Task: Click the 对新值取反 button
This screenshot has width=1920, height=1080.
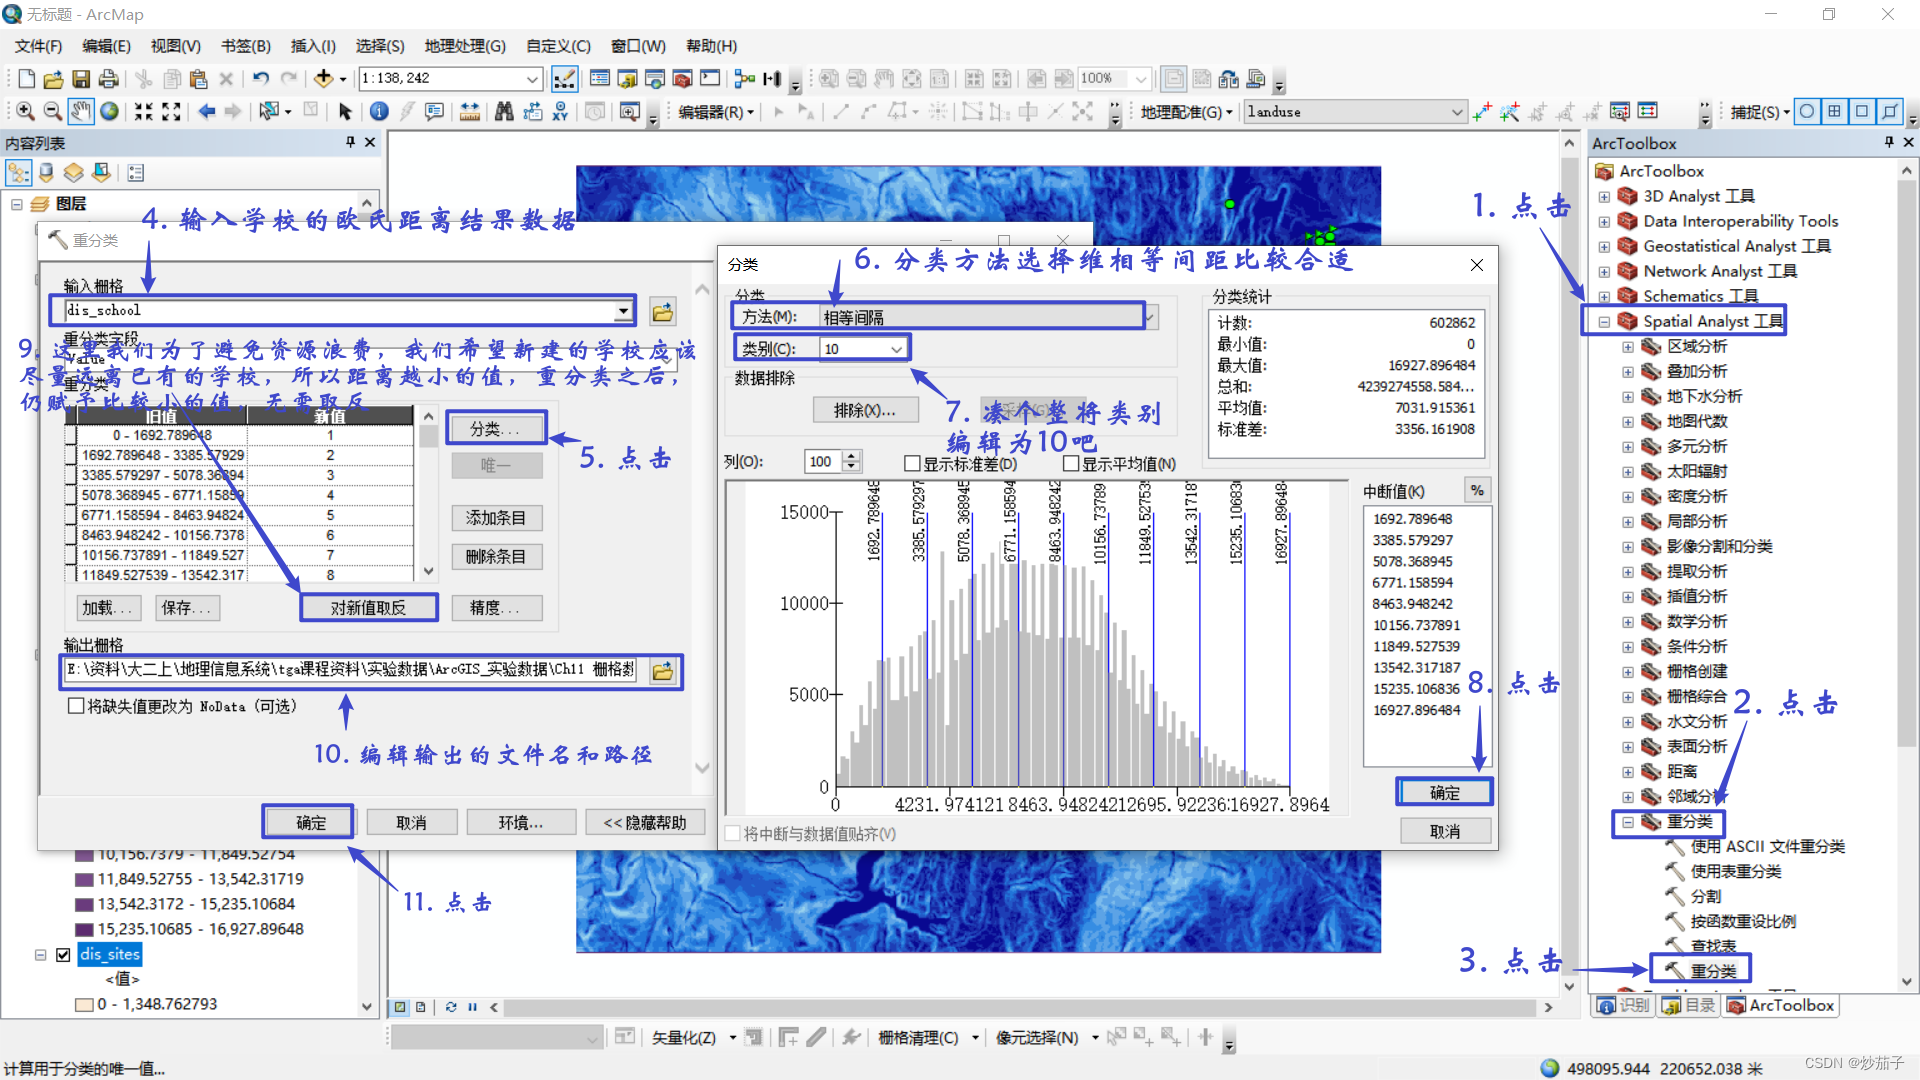Action: point(368,608)
